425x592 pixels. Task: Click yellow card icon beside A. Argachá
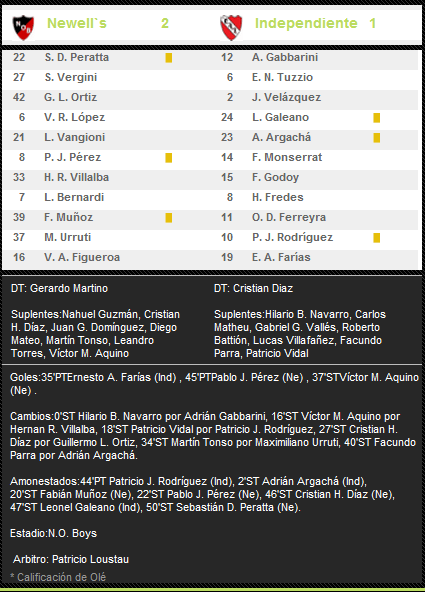(x=376, y=138)
